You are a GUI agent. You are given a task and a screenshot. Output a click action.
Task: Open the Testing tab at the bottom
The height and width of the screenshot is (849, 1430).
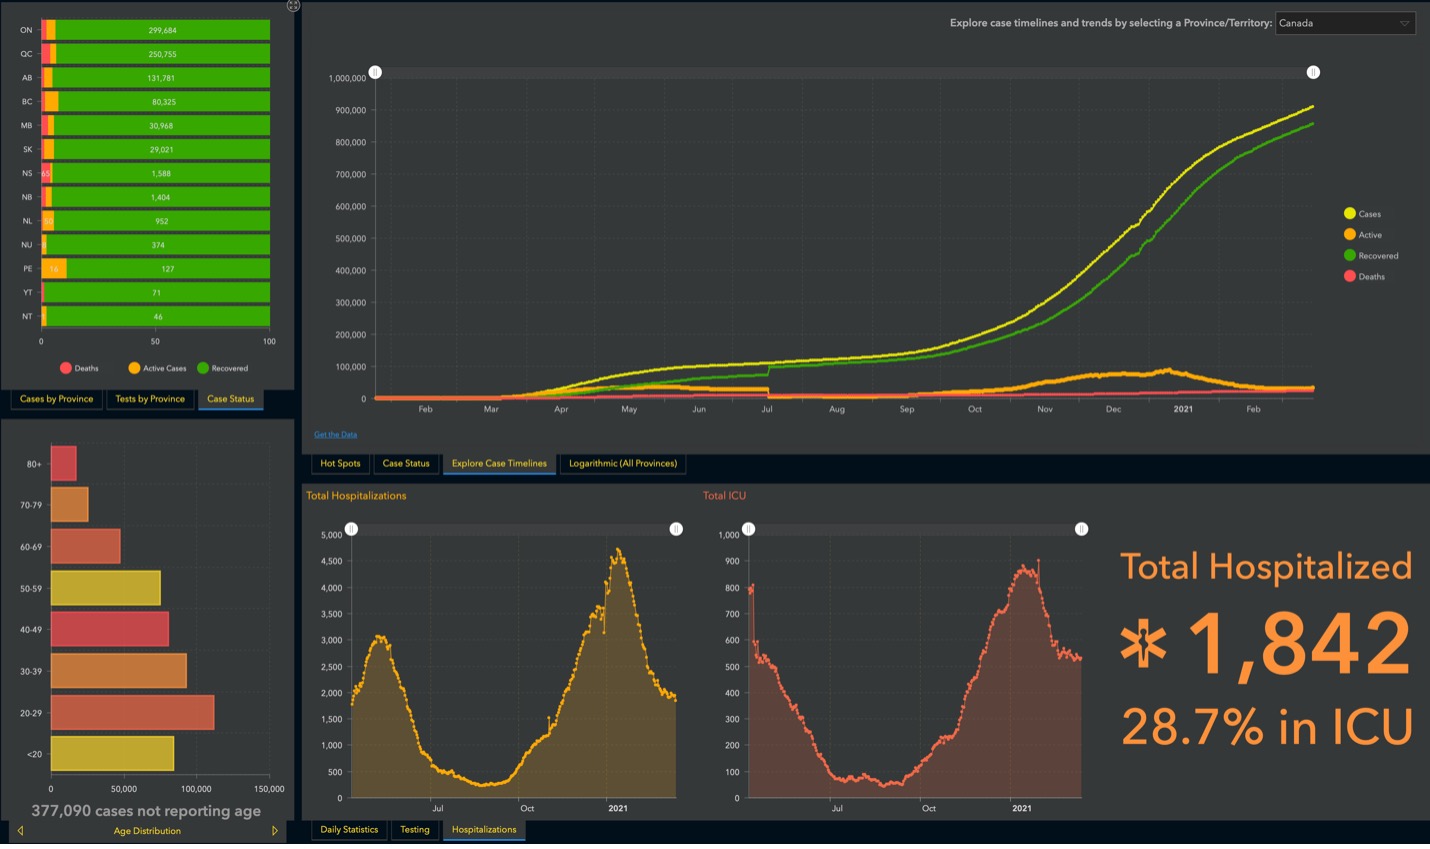point(415,829)
